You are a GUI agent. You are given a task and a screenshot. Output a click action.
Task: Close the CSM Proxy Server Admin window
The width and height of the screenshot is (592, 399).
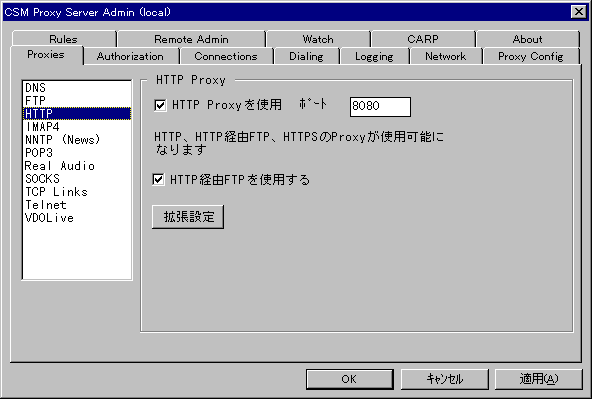point(578,12)
